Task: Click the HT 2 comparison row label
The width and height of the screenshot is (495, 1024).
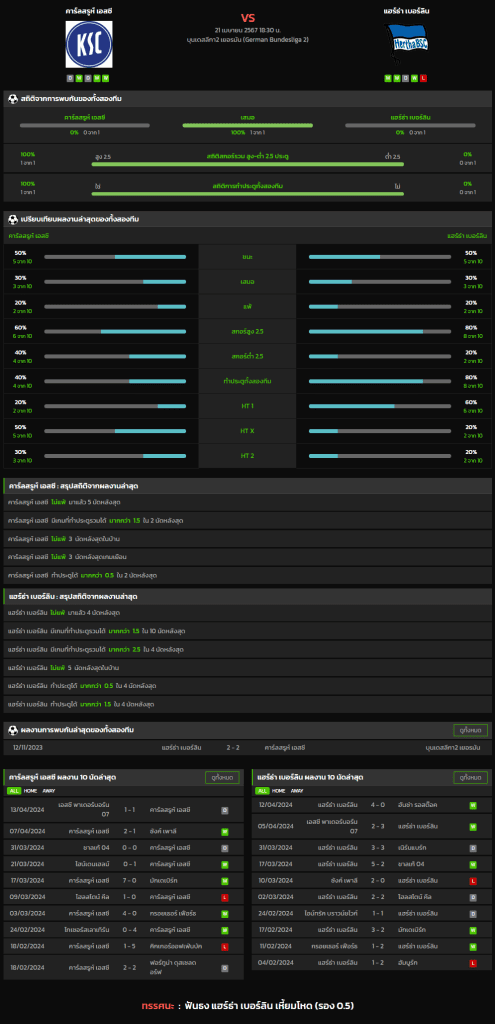Action: [248, 455]
